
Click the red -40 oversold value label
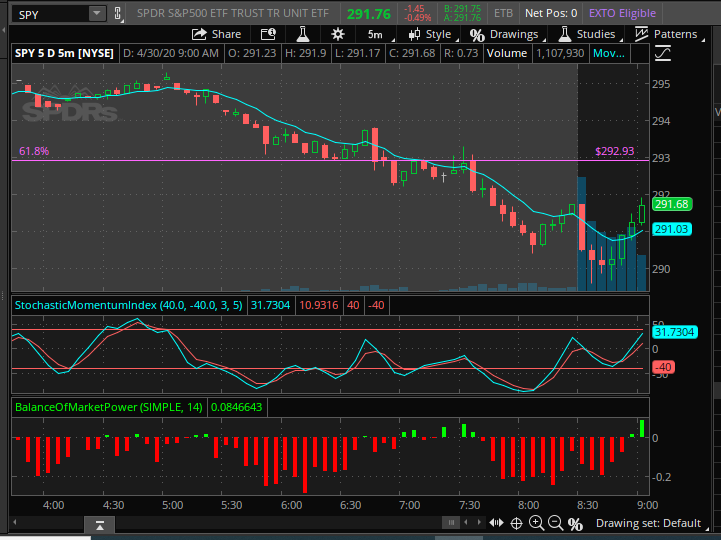(377, 305)
